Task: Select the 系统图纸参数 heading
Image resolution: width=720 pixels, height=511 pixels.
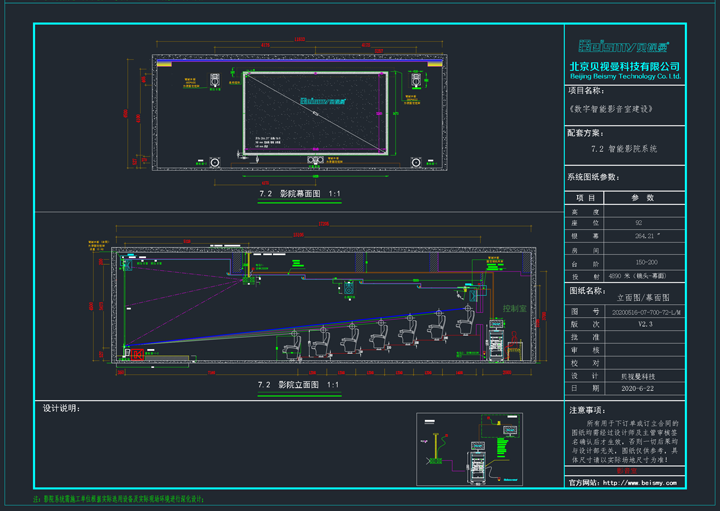Action: [593, 177]
